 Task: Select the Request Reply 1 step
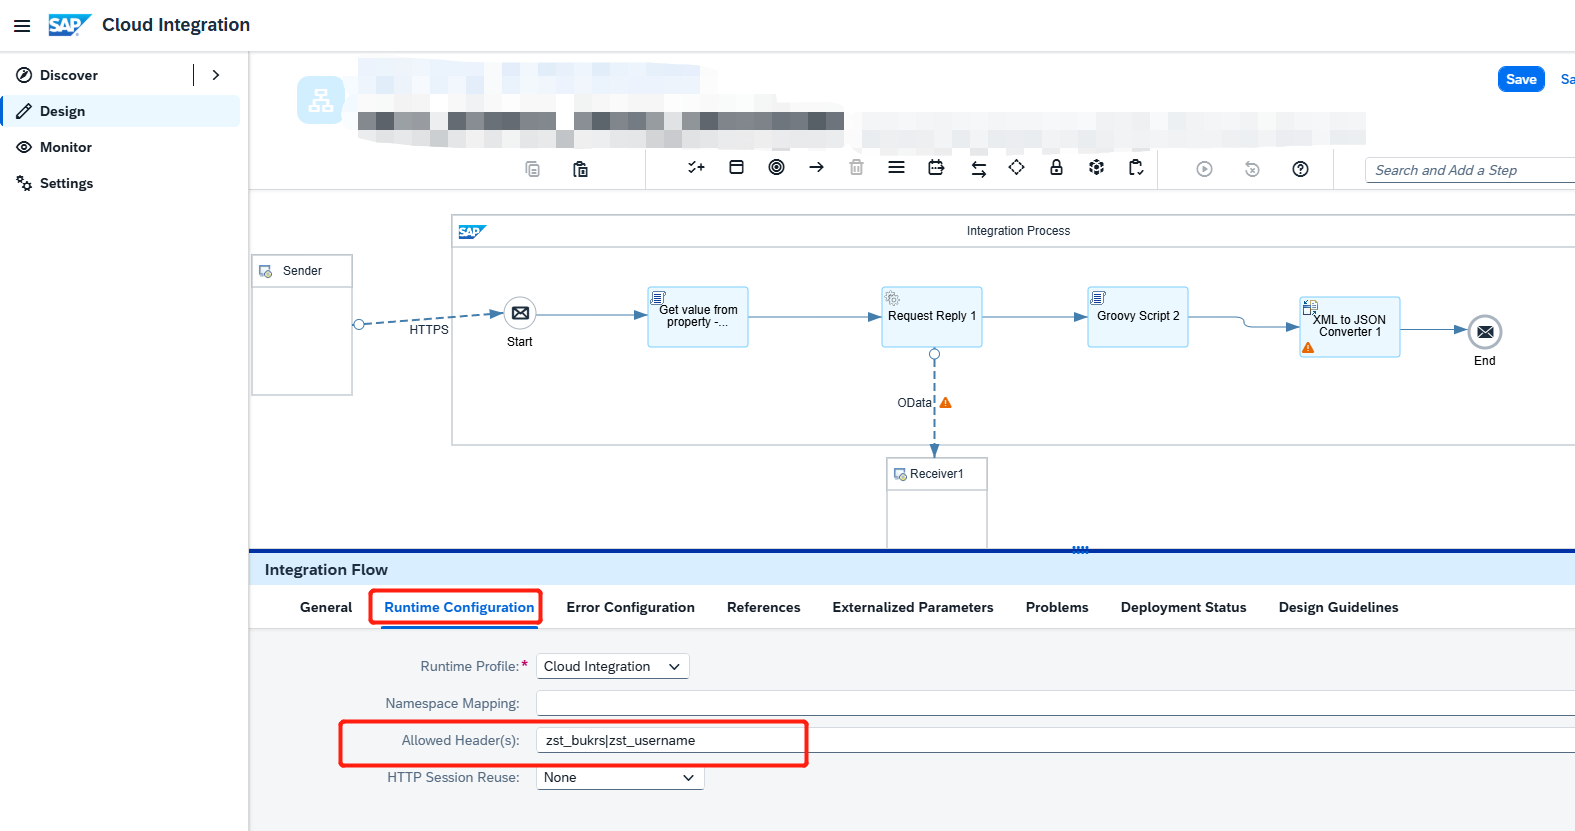tap(932, 317)
